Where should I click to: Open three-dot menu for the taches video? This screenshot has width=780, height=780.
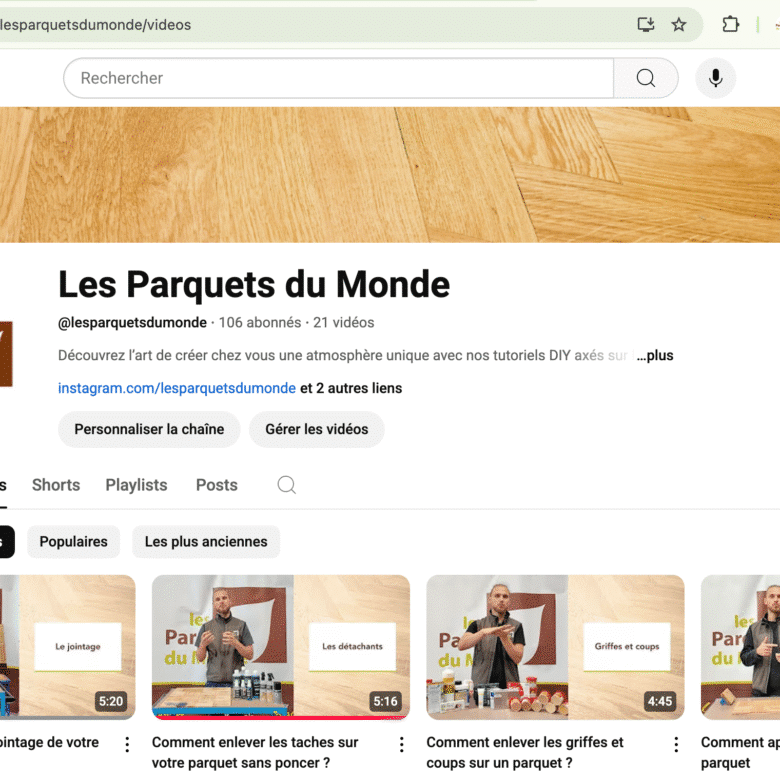(x=401, y=744)
